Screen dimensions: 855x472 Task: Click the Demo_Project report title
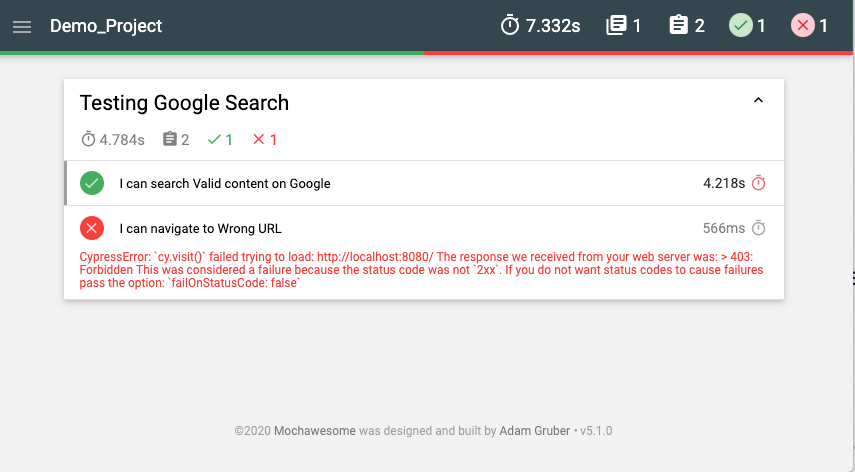[x=106, y=26]
